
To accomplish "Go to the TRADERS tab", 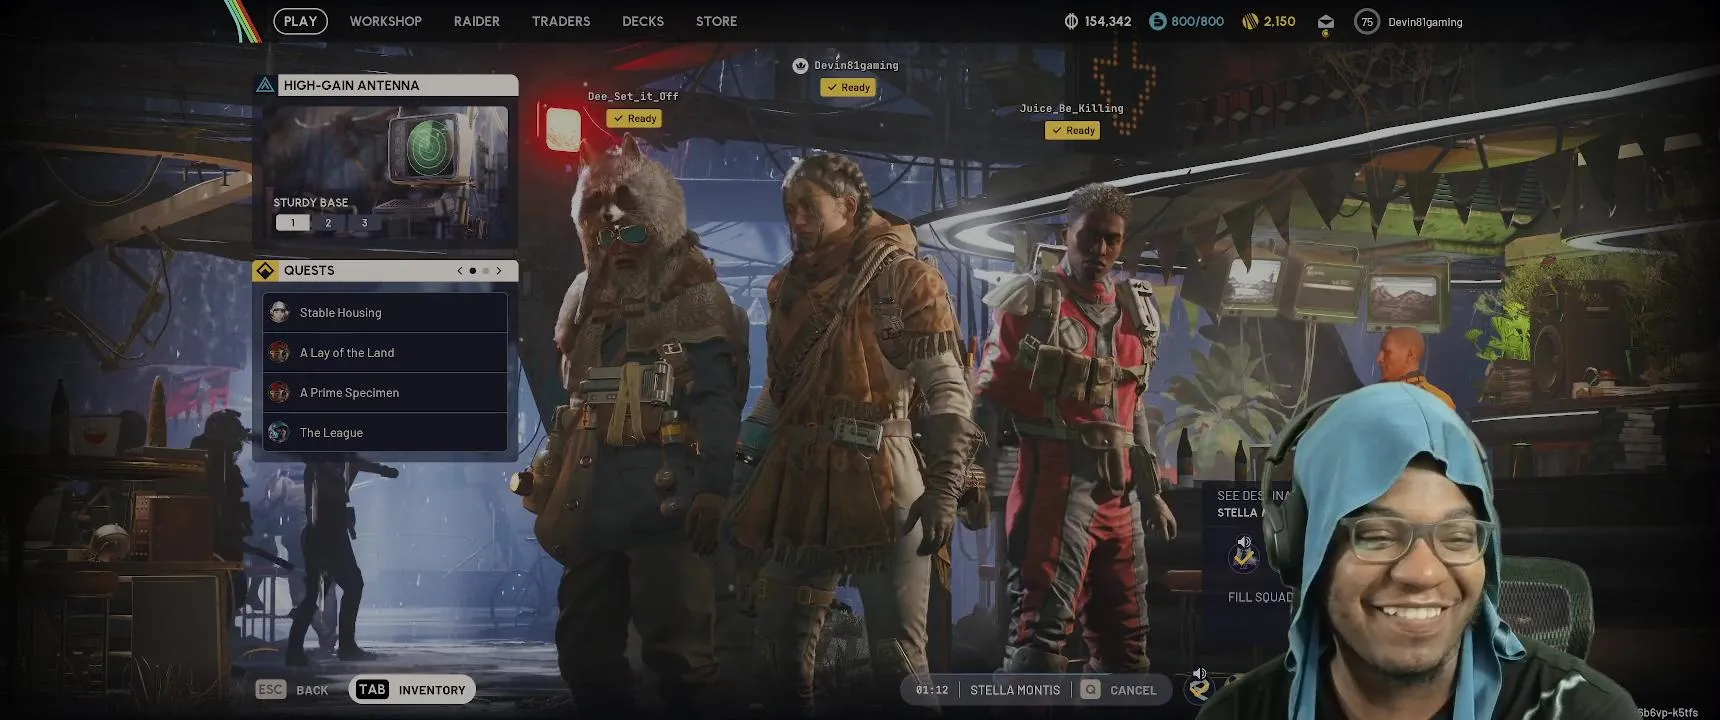I will [561, 21].
